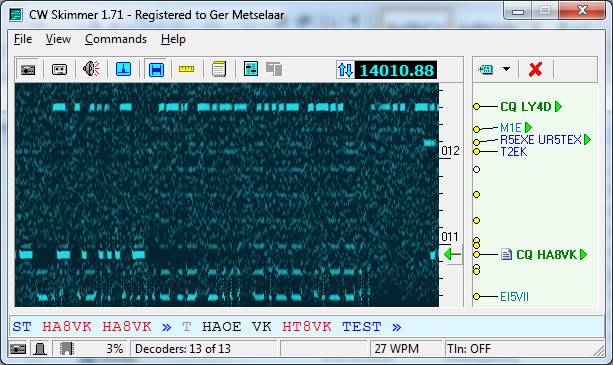The image size is (613, 365).
Task: Click the cassette recorder toolbar icon
Action: coord(59,70)
